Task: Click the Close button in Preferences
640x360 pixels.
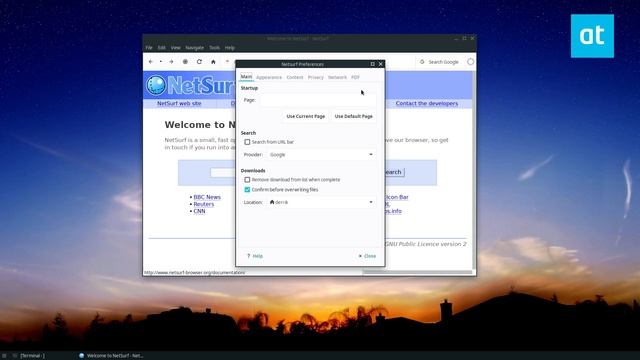Action: pos(367,256)
